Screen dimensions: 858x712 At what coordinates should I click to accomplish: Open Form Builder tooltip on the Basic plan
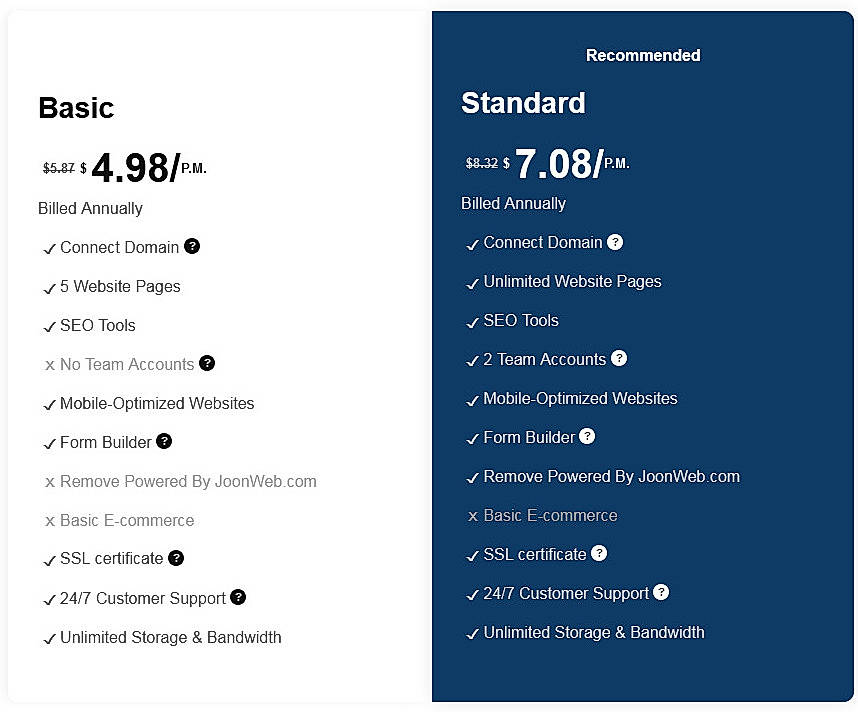click(x=164, y=442)
